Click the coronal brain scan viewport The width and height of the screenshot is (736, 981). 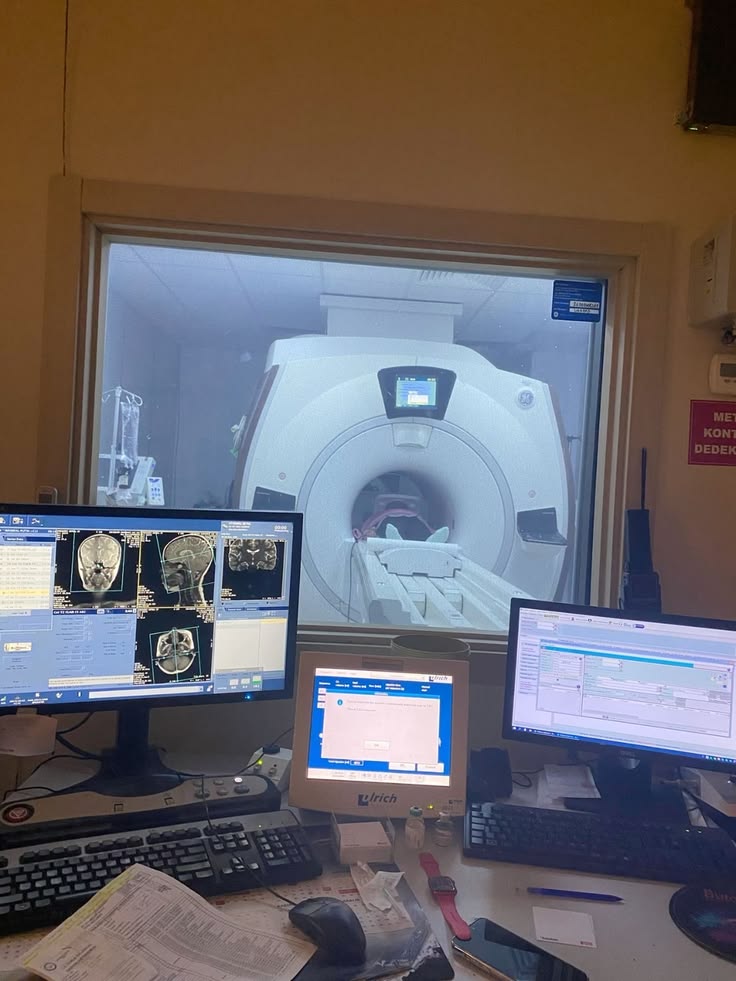click(x=99, y=563)
